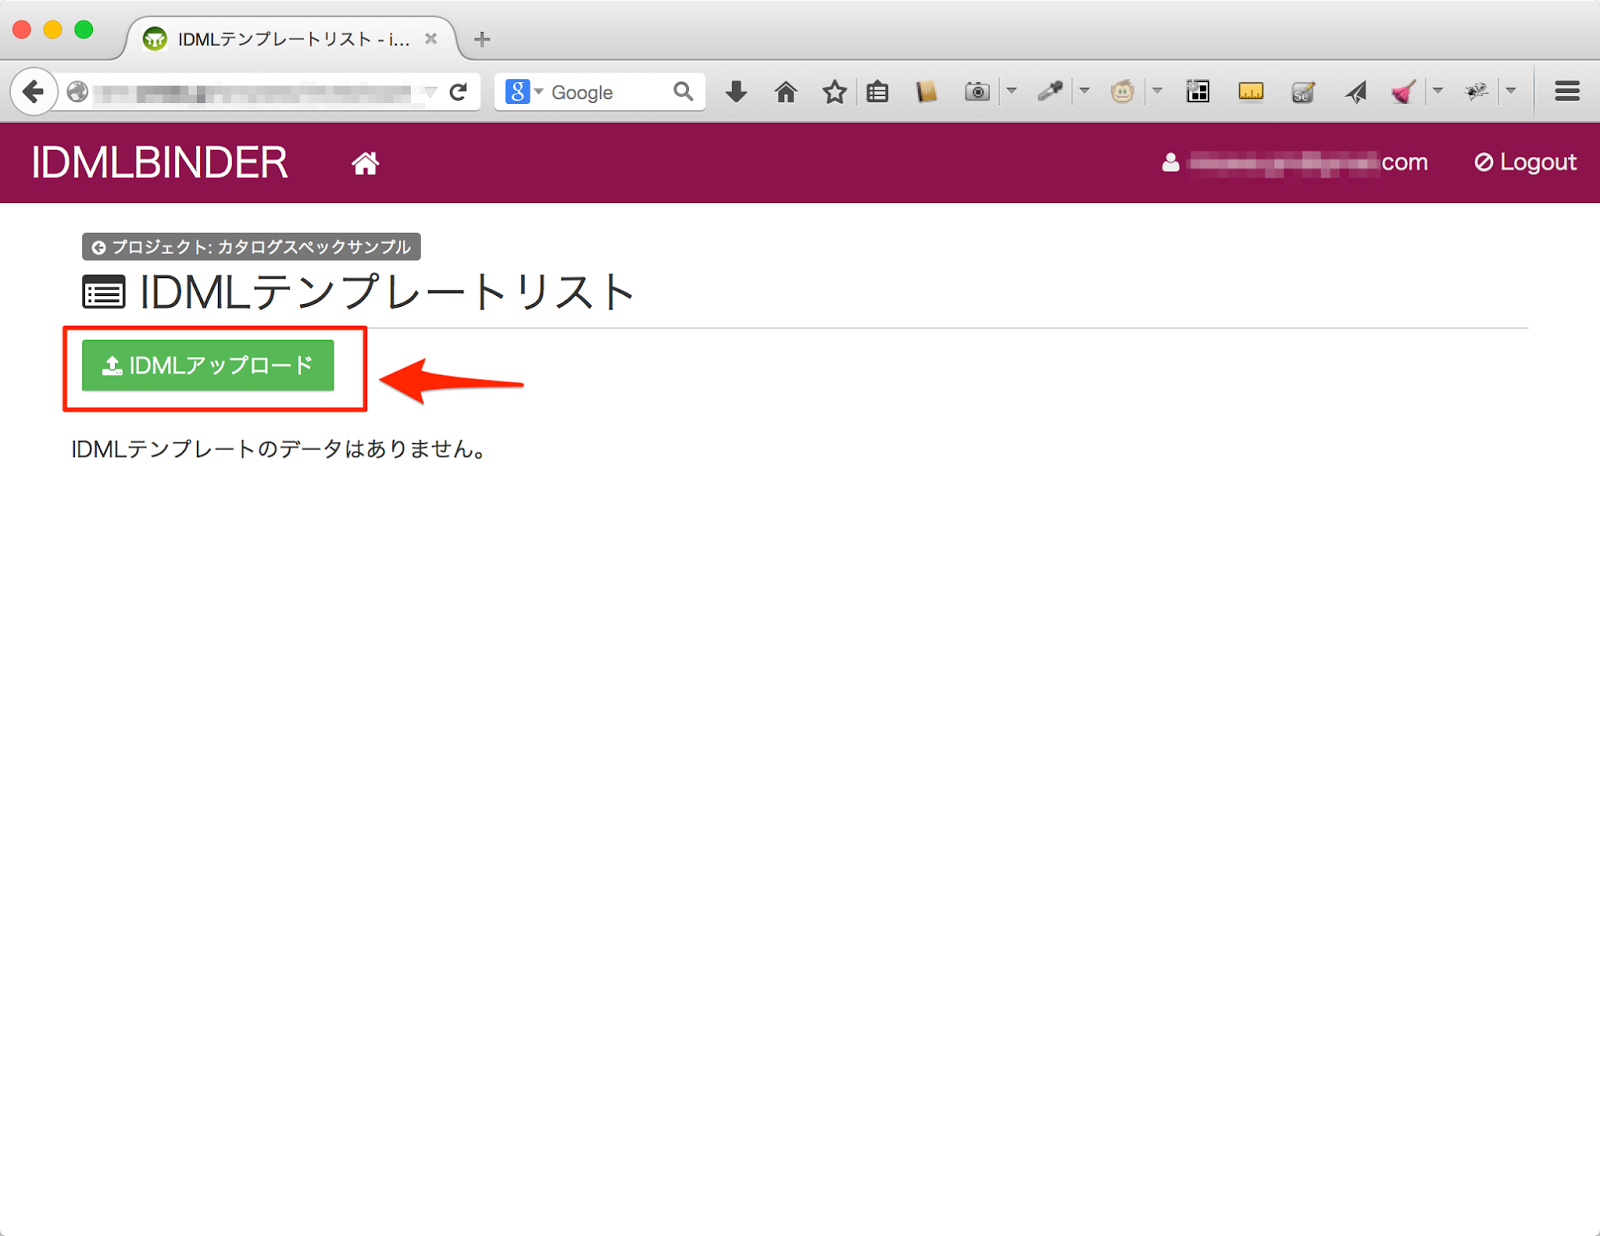Open the Downloads arrow icon

coord(736,91)
